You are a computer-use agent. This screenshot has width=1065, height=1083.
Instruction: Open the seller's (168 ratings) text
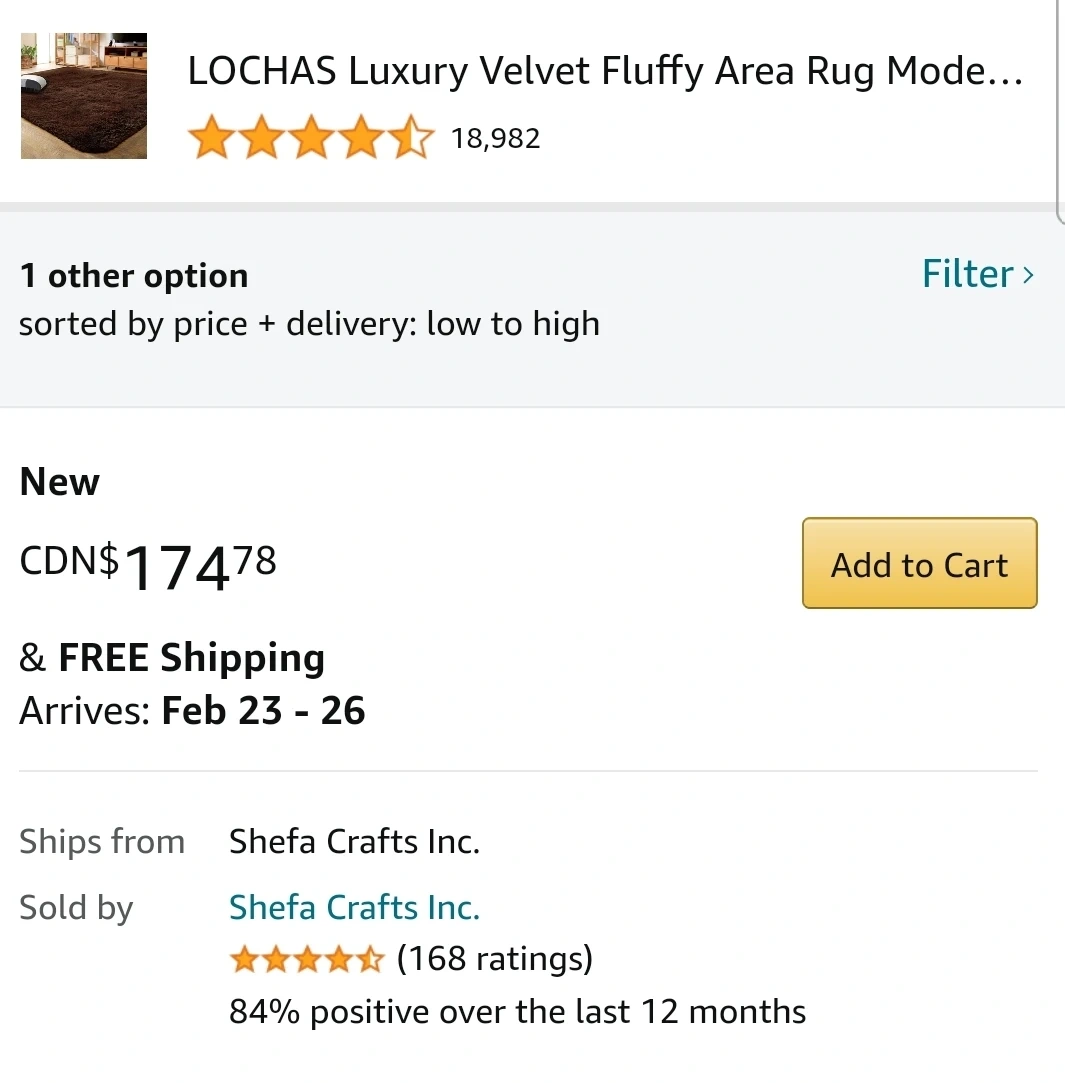495,959
